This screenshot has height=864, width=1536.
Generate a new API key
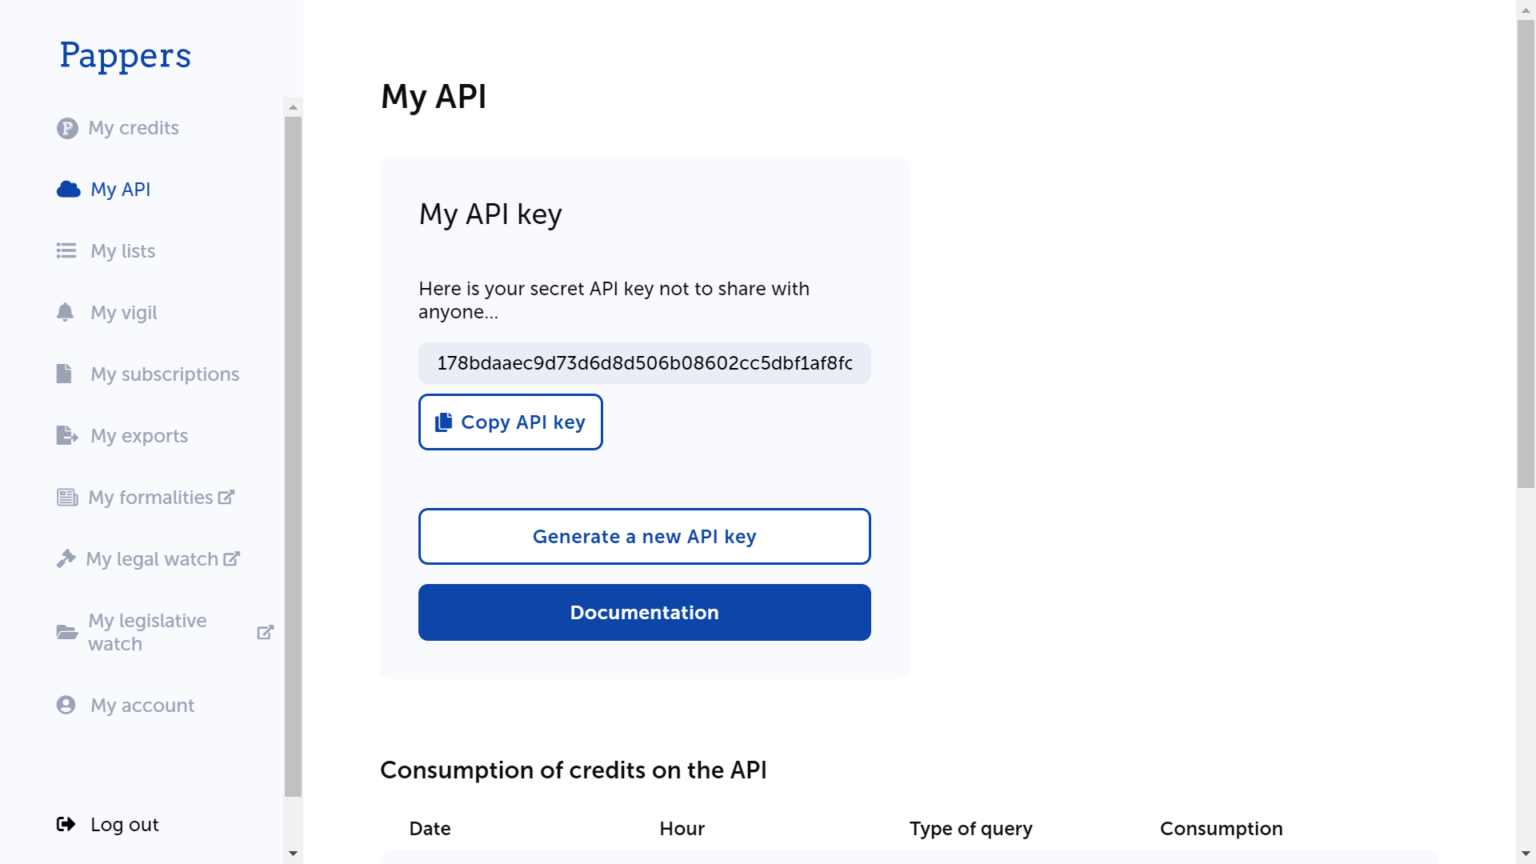point(644,537)
